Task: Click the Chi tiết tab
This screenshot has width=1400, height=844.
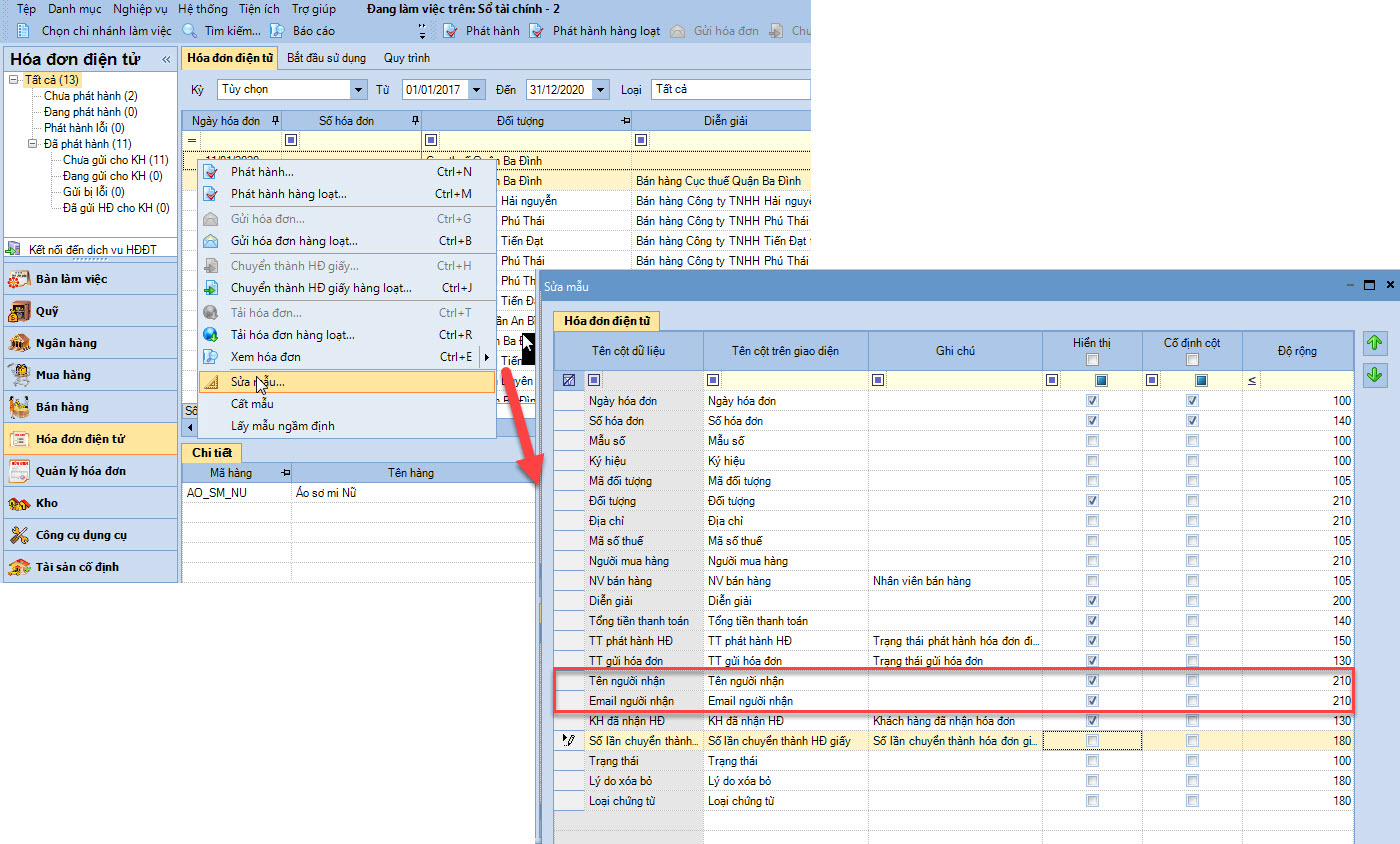Action: click(211, 453)
